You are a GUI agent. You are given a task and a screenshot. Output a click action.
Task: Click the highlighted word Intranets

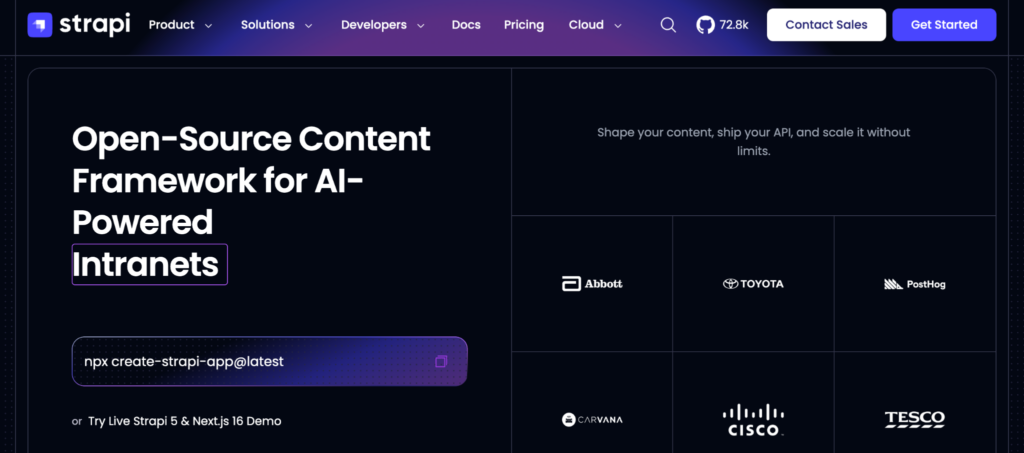click(x=150, y=264)
